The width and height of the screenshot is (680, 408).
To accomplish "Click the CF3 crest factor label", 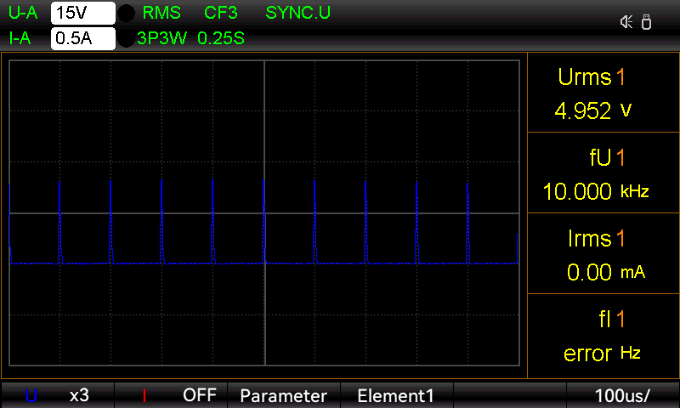I will tap(221, 14).
